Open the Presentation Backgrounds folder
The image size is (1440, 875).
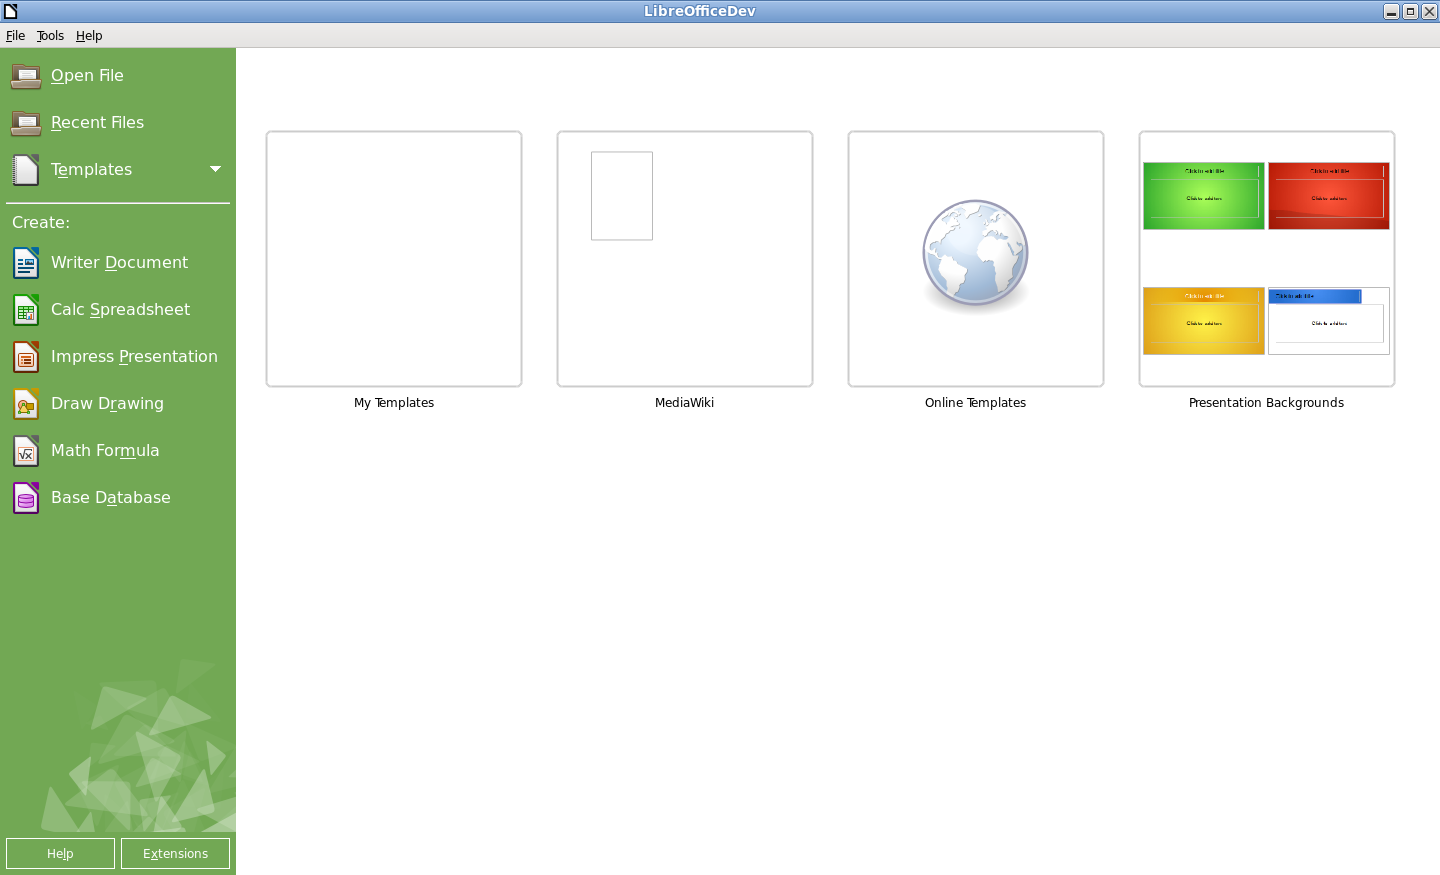tap(1267, 259)
